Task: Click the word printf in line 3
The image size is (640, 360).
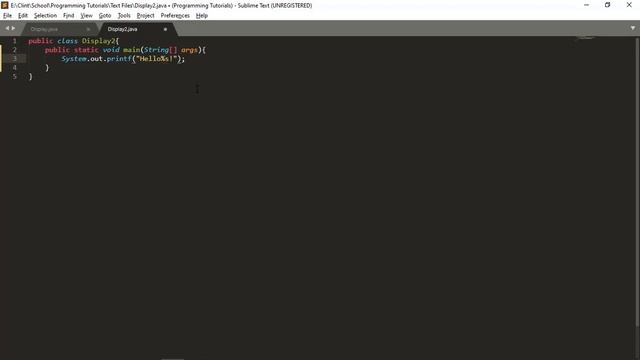Action: pyautogui.click(x=119, y=59)
